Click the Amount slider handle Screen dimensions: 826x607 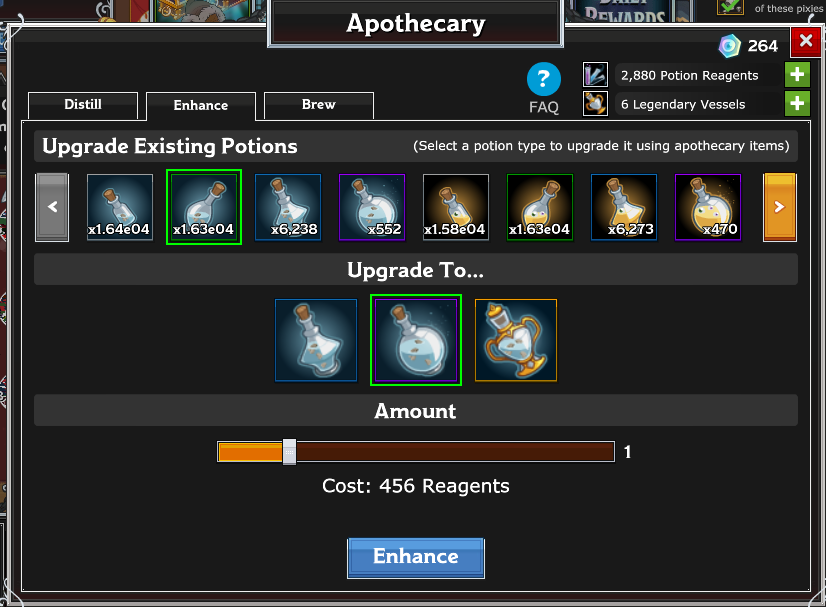point(289,452)
